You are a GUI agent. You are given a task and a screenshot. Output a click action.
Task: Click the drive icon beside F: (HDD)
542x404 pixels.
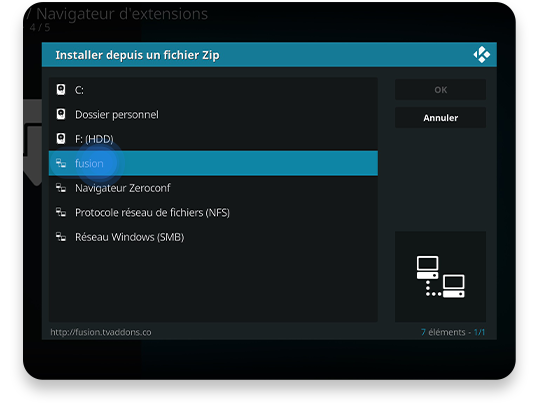tap(61, 139)
